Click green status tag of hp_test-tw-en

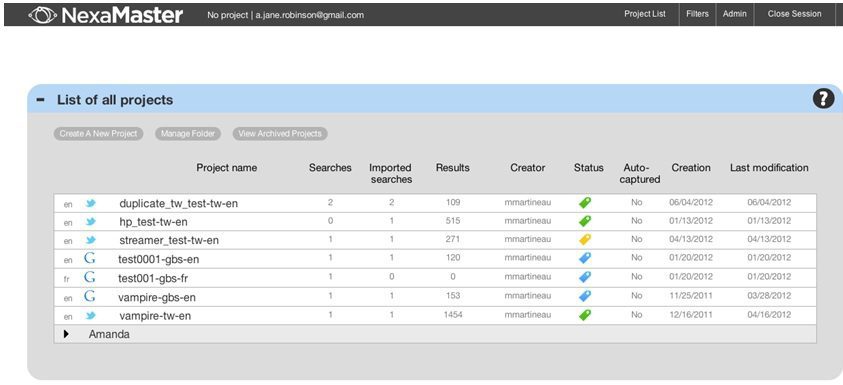click(584, 221)
